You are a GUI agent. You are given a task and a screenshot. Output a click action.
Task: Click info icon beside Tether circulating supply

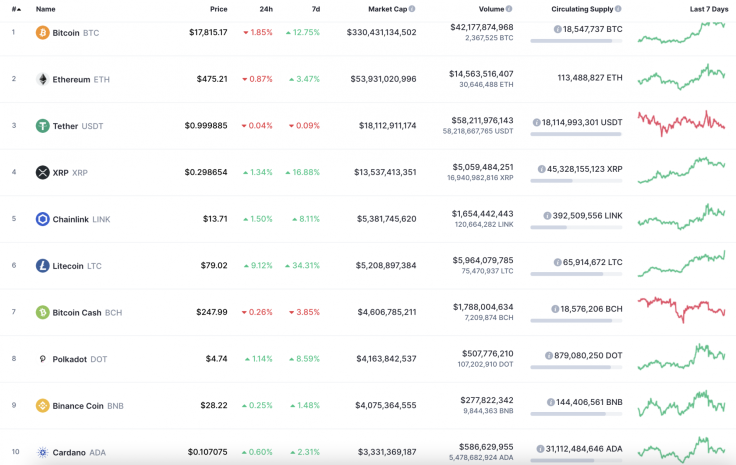coord(536,122)
